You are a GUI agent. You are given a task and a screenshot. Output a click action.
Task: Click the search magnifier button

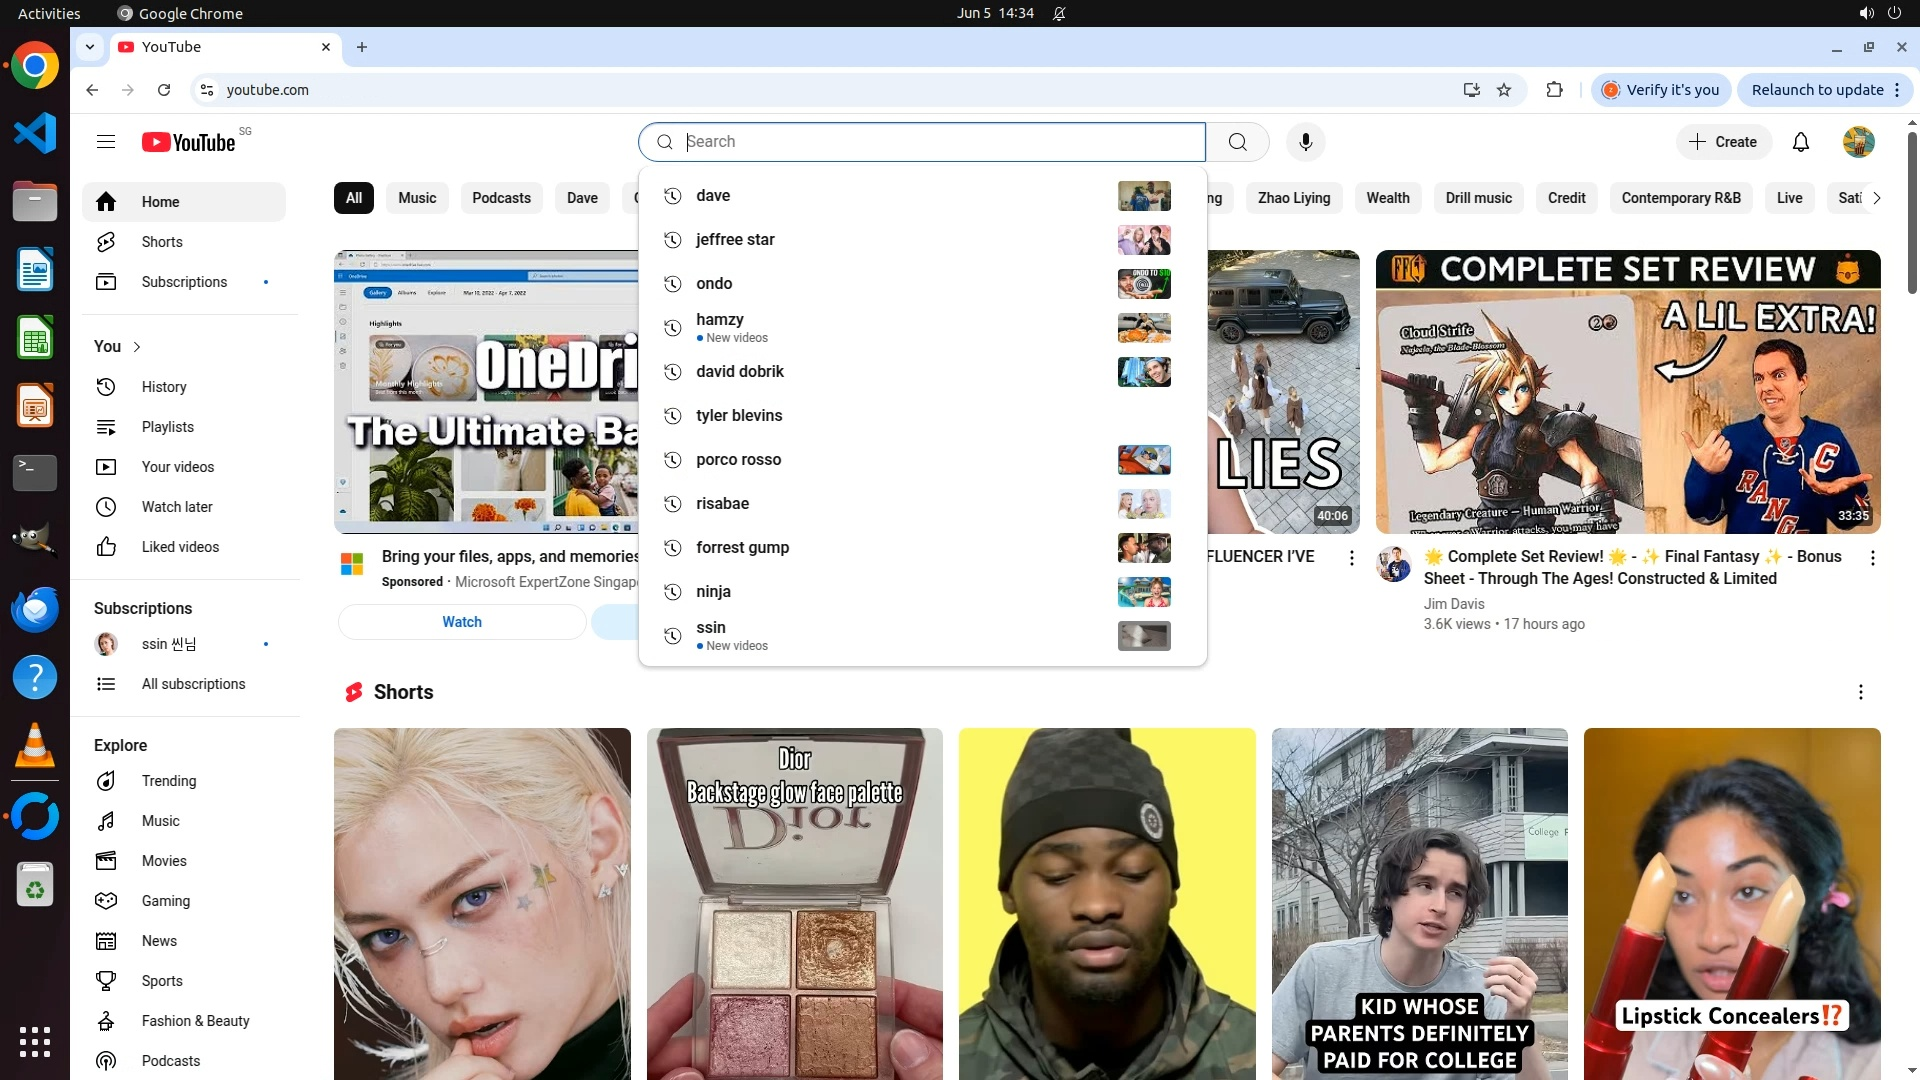(1237, 142)
